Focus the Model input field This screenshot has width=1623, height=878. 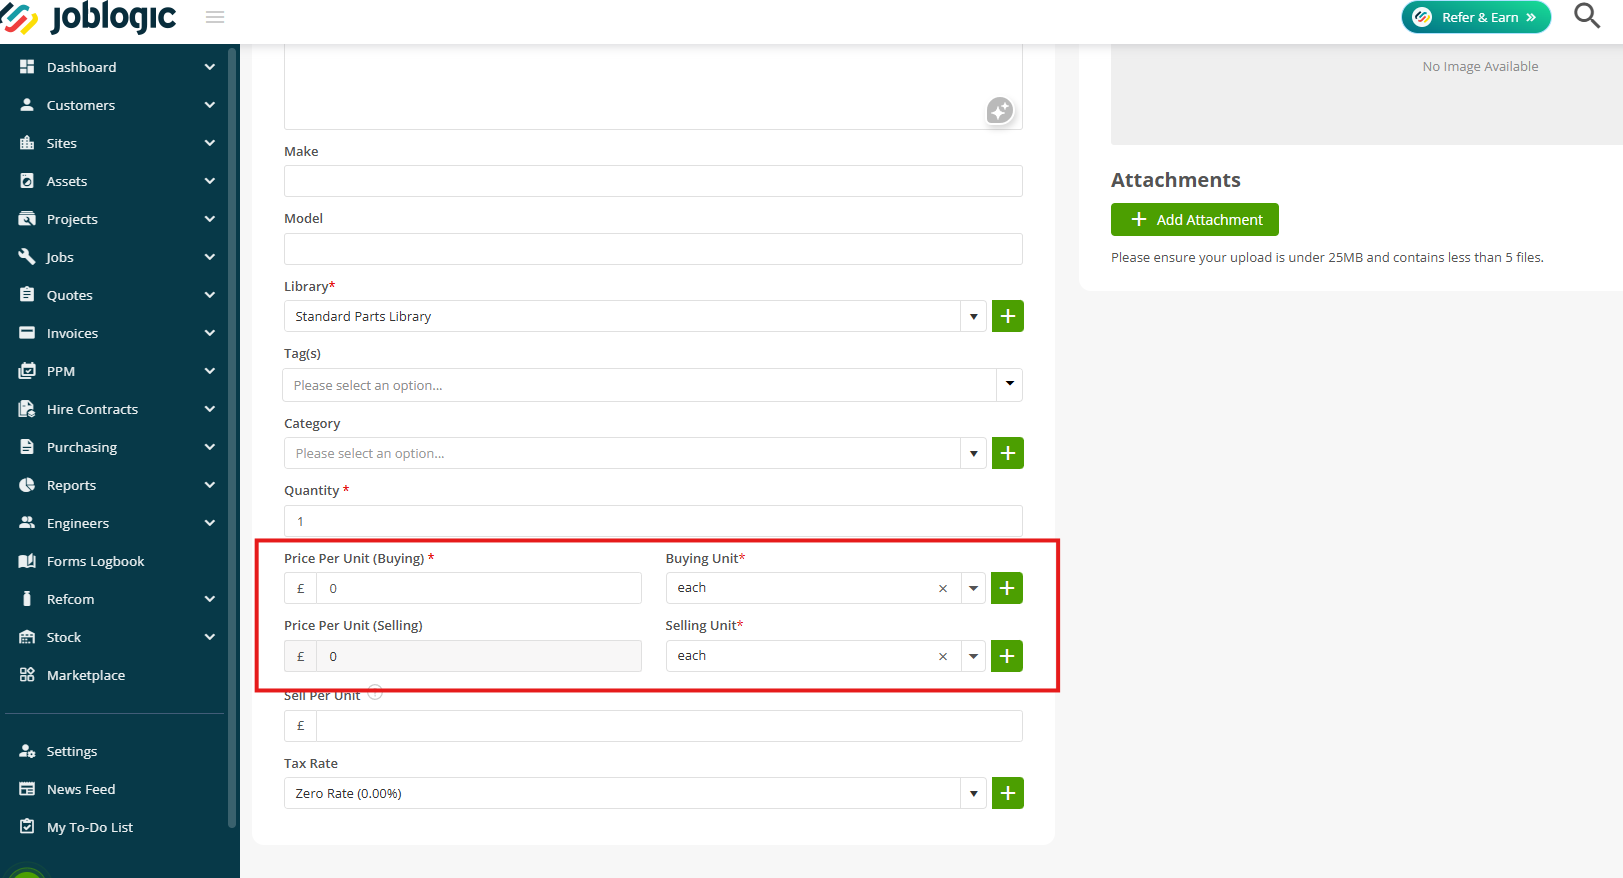pos(653,249)
